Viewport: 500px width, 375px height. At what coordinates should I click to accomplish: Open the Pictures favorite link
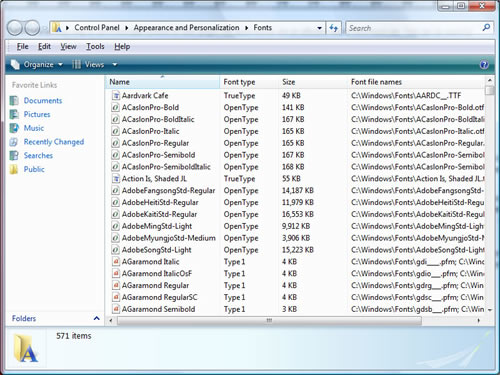pyautogui.click(x=37, y=114)
